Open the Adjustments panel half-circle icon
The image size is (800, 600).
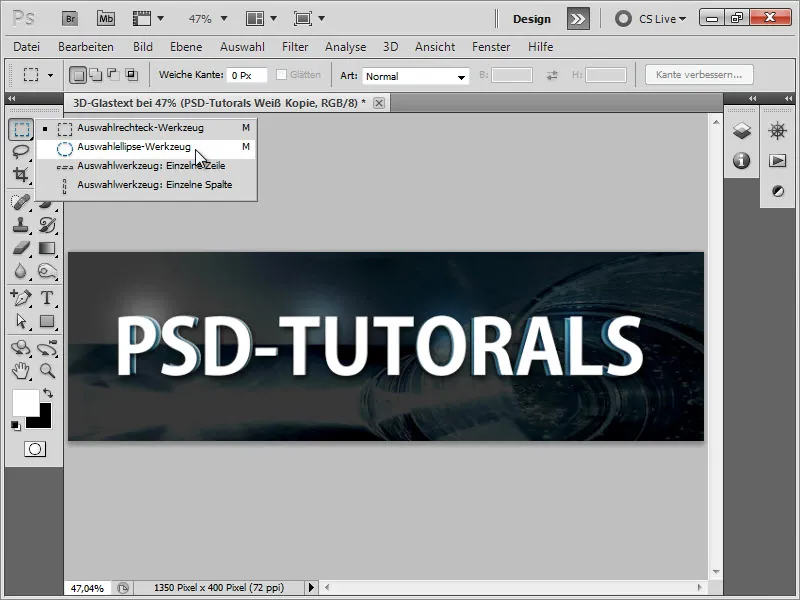point(778,191)
